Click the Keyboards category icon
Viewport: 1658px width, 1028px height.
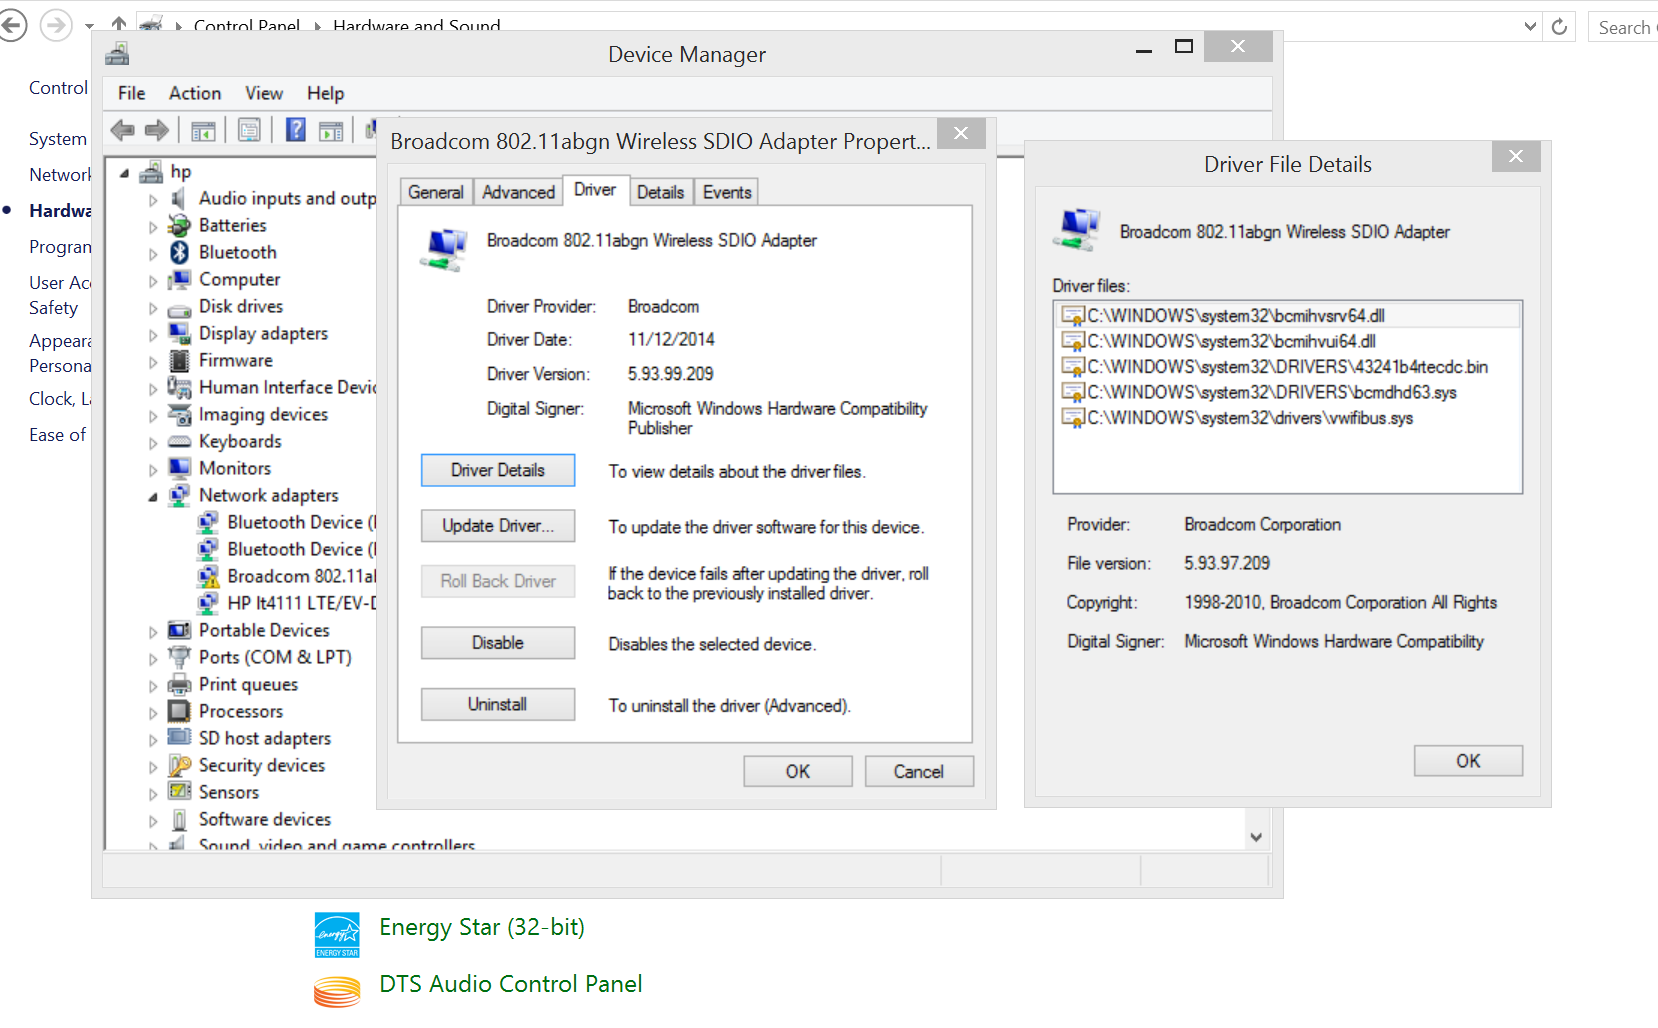179,441
